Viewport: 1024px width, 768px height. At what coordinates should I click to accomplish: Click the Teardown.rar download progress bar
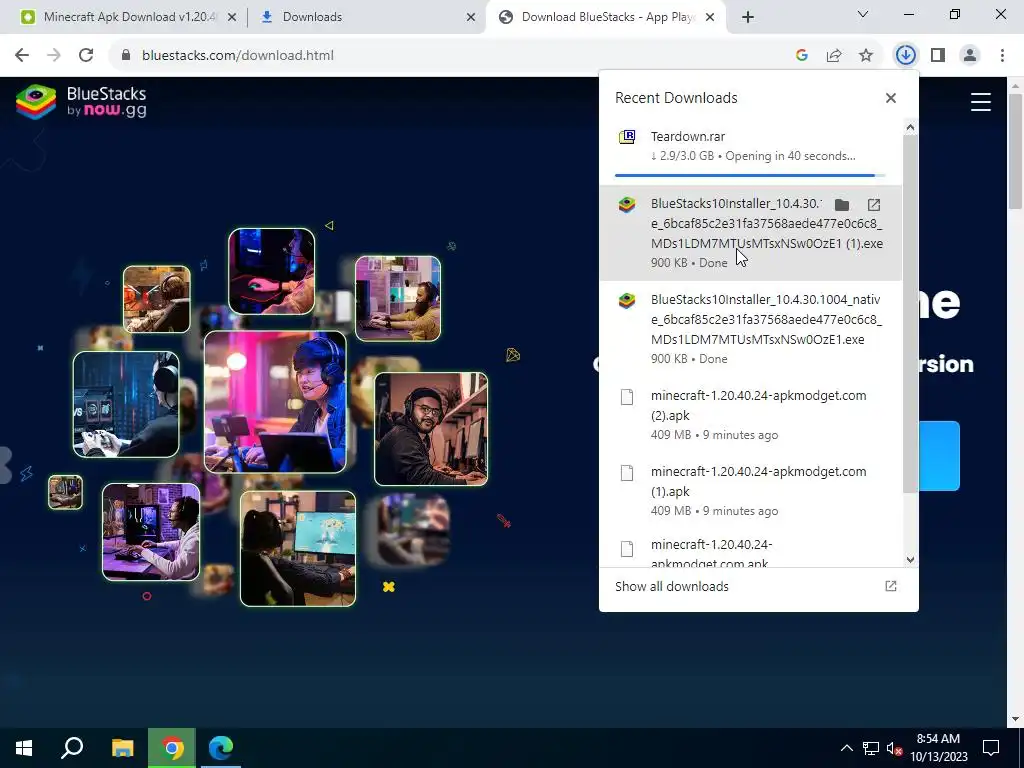[x=750, y=175]
